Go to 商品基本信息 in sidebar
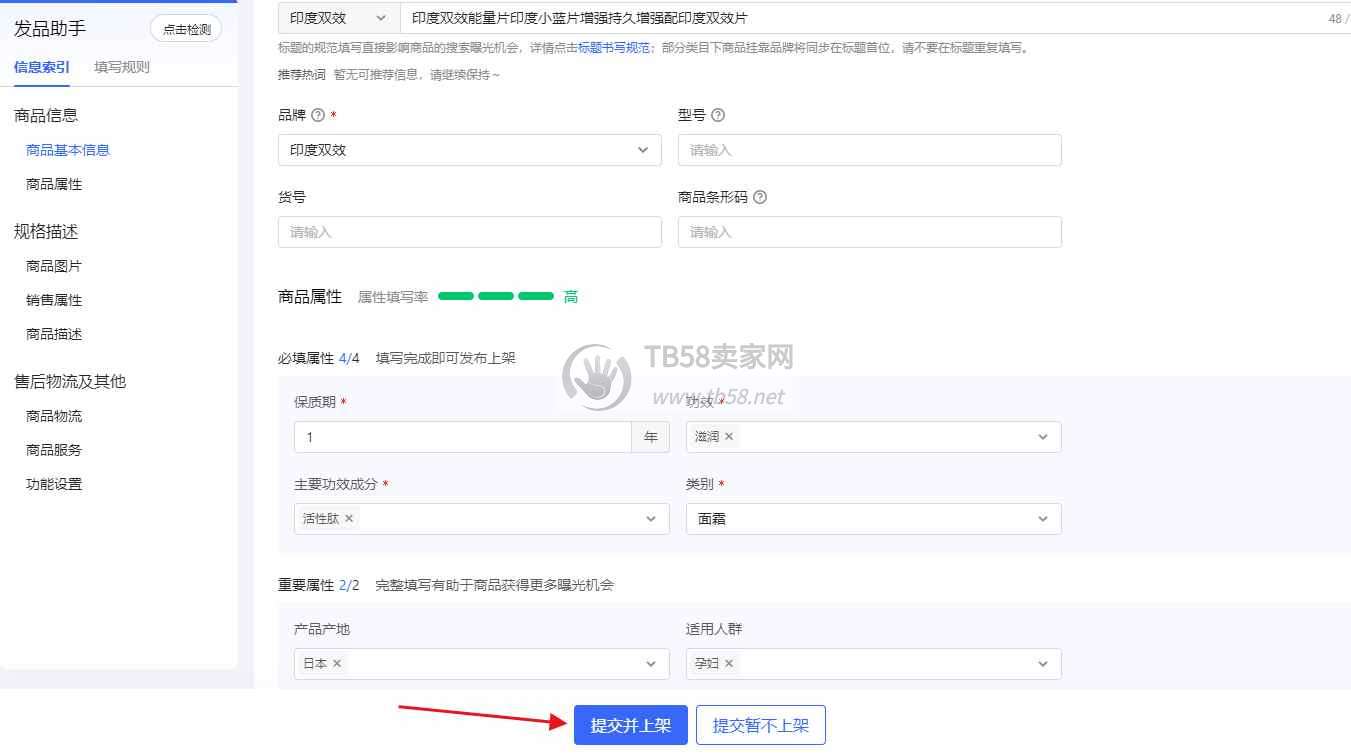This screenshot has height=755, width=1351. point(68,150)
